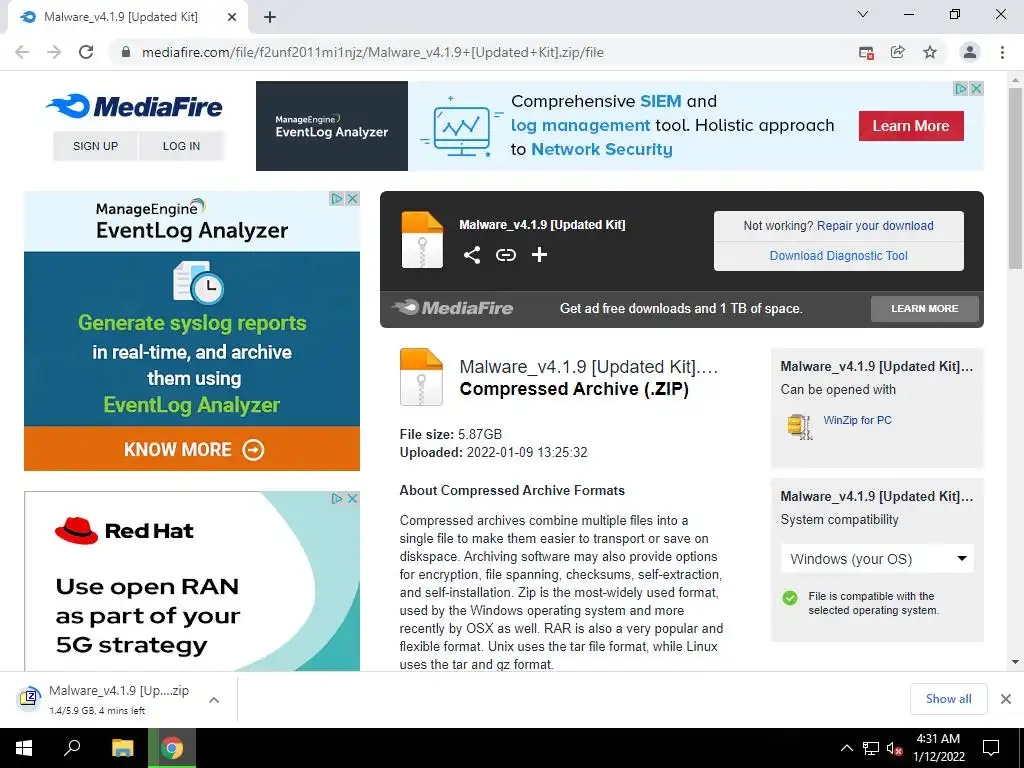Click the WinZip for PC icon
1024x768 pixels.
[x=800, y=426]
